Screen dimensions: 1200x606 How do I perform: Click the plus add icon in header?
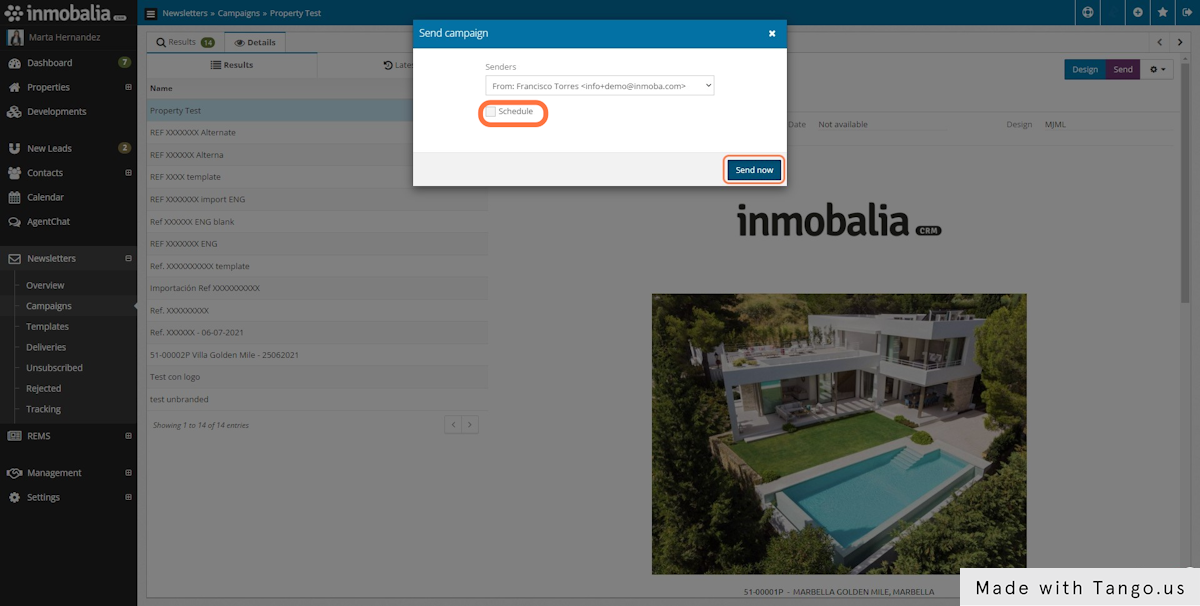tap(1138, 13)
